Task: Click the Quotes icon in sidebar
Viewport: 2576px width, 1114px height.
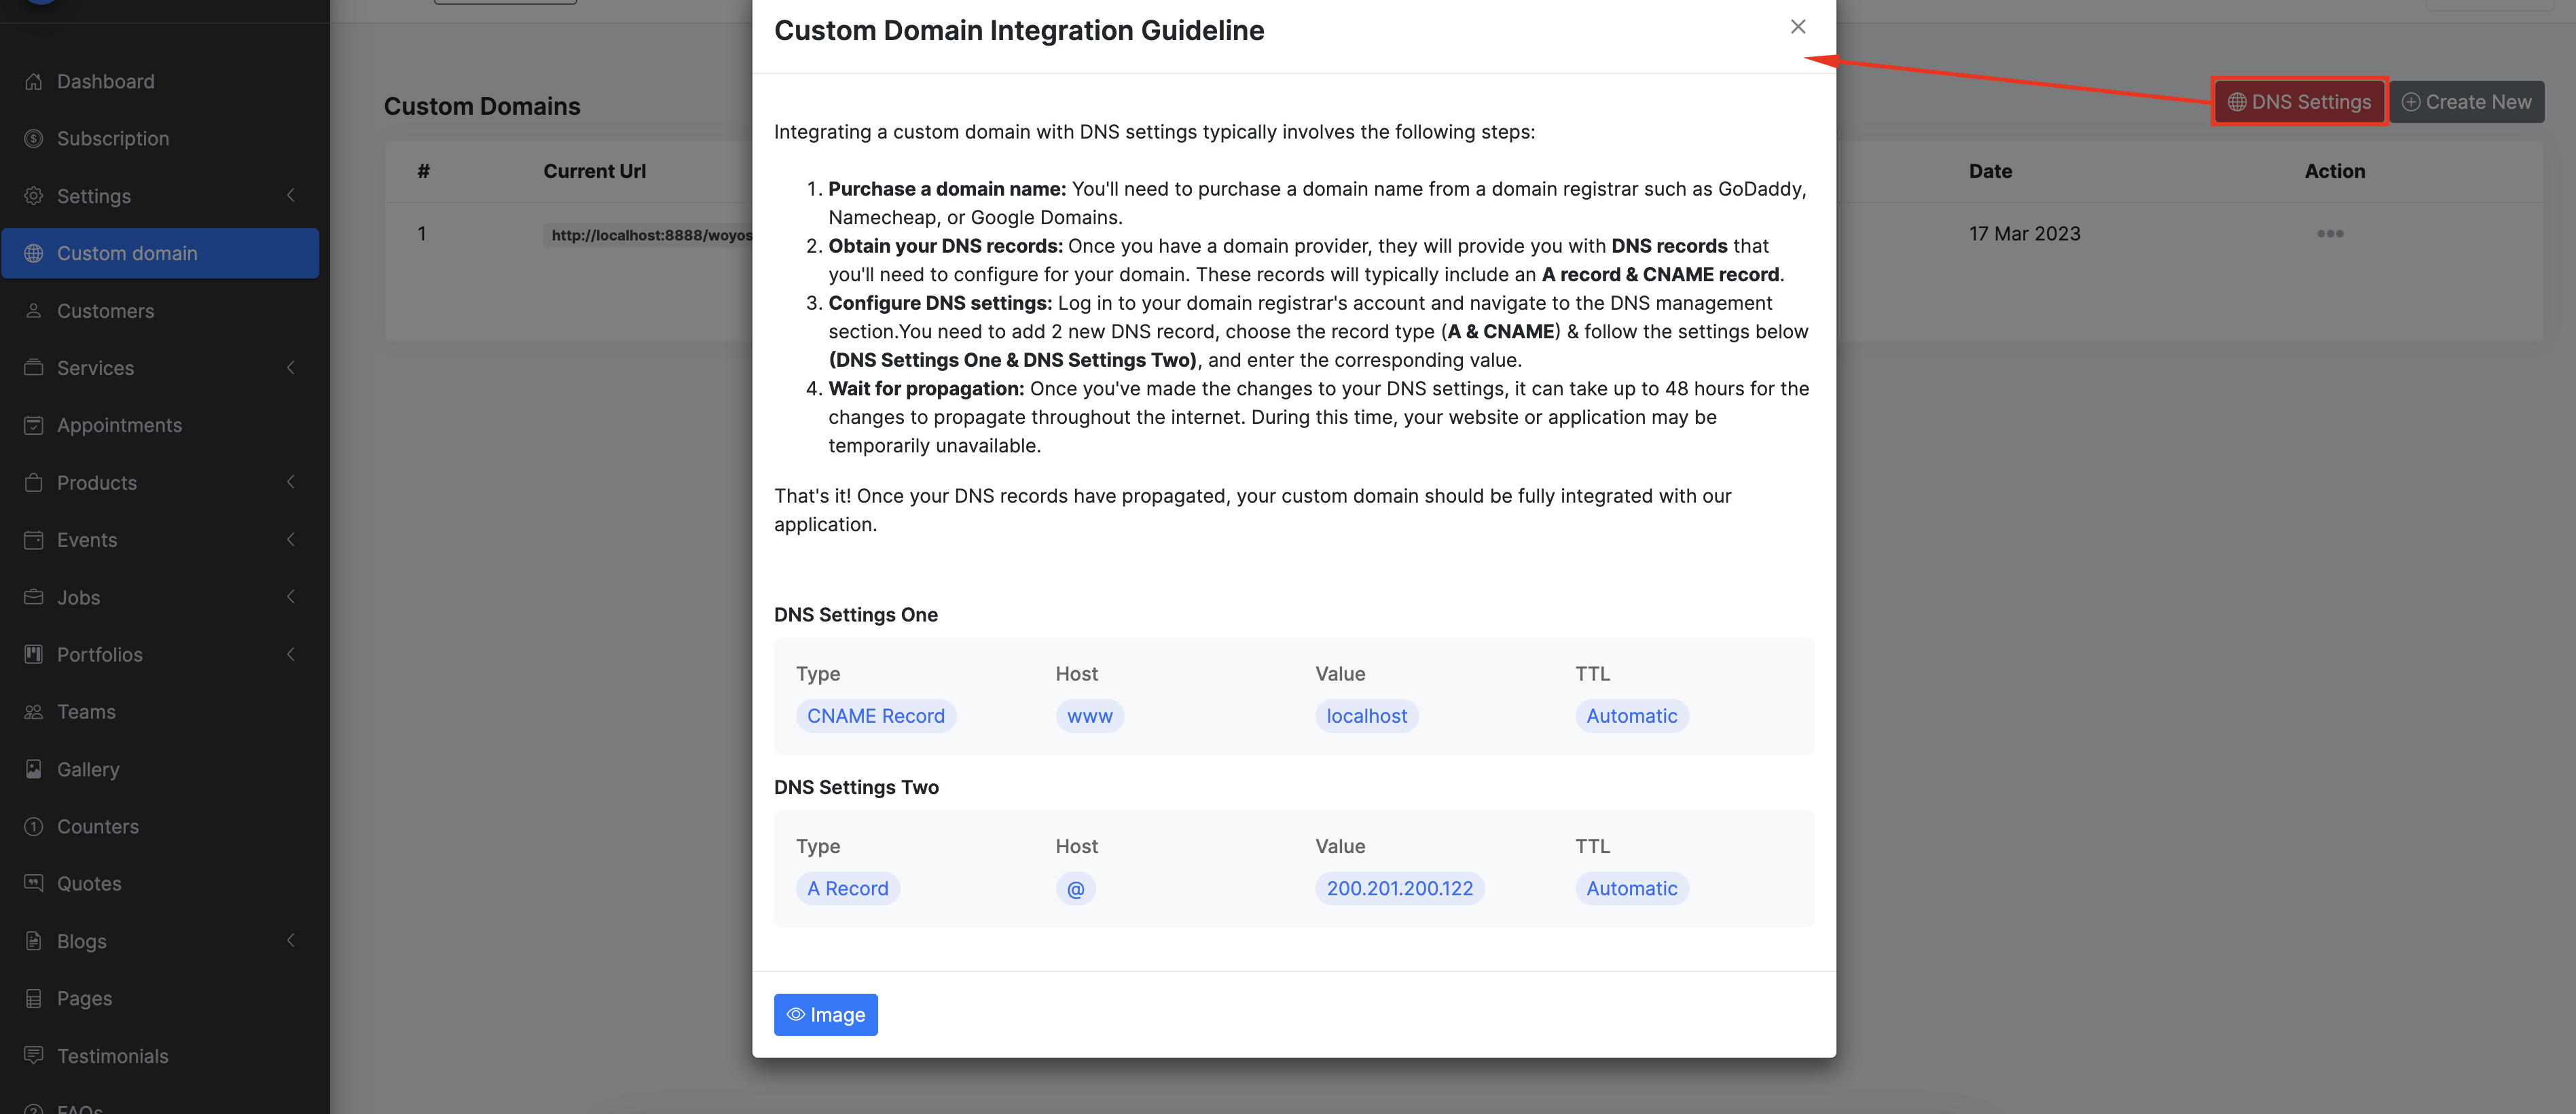Action: coord(34,883)
